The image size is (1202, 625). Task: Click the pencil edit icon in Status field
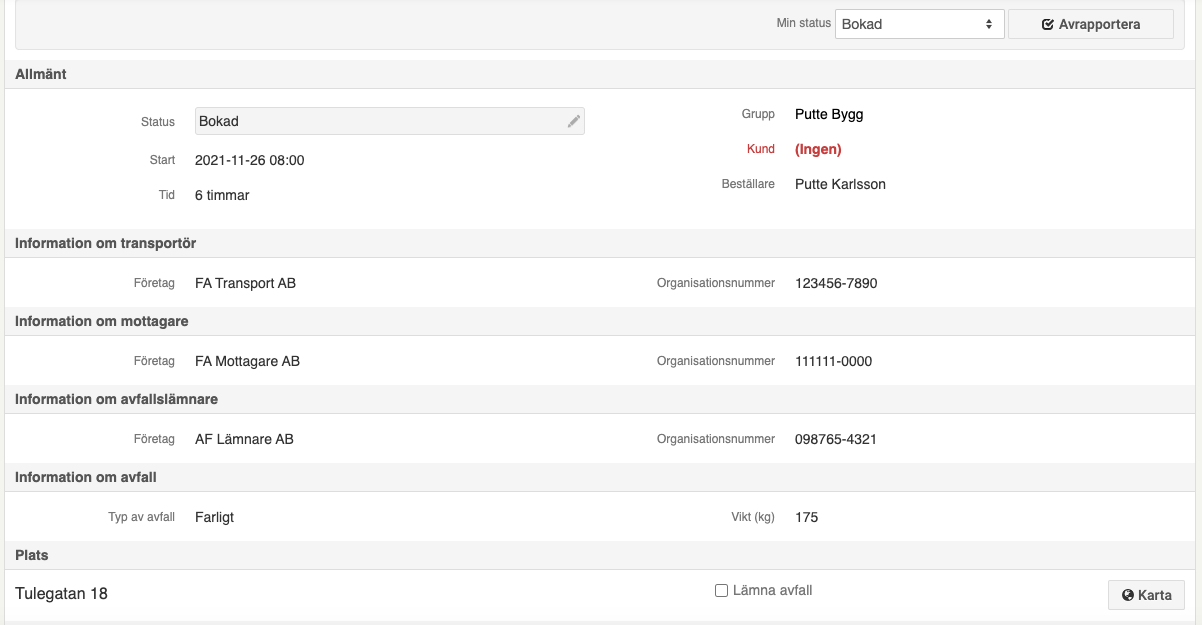click(x=574, y=121)
